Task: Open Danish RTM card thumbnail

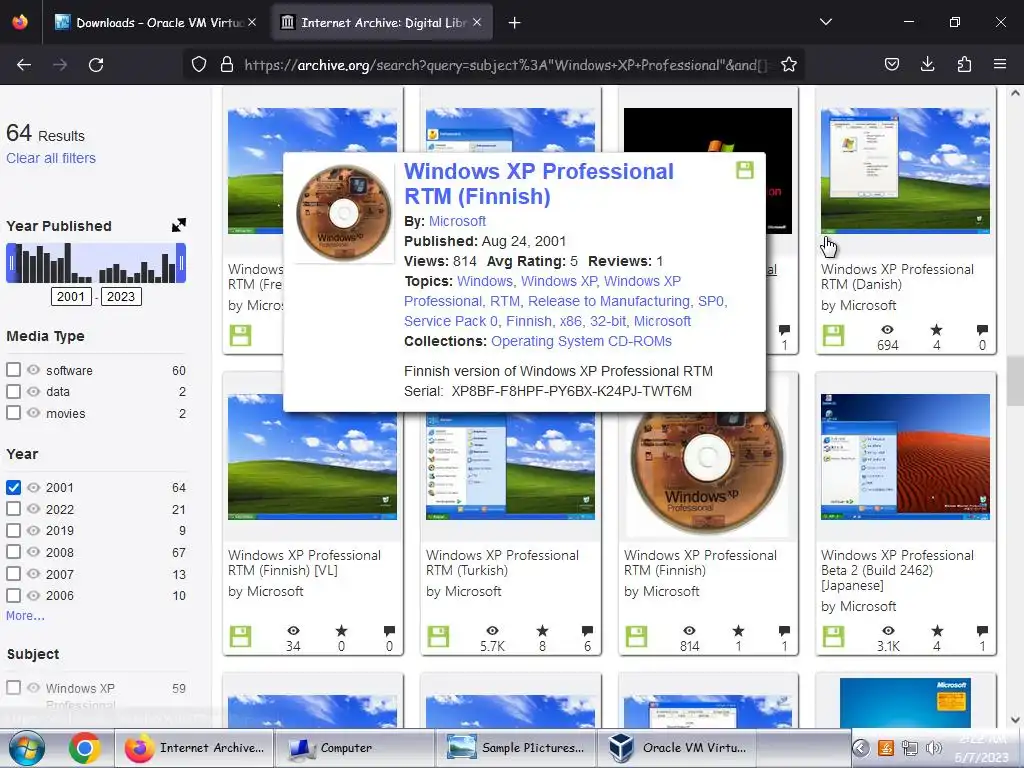Action: click(905, 170)
